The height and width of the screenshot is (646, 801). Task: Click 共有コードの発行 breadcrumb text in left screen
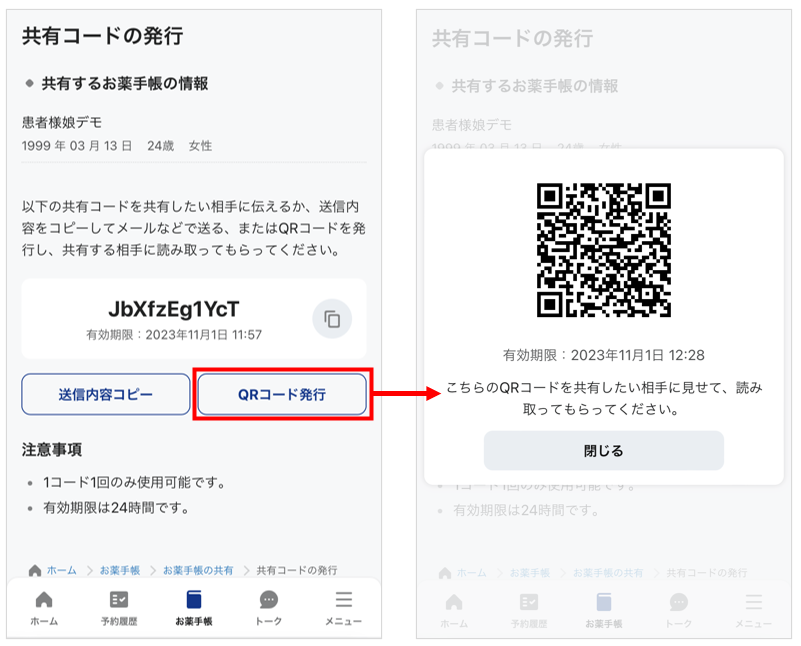297,570
